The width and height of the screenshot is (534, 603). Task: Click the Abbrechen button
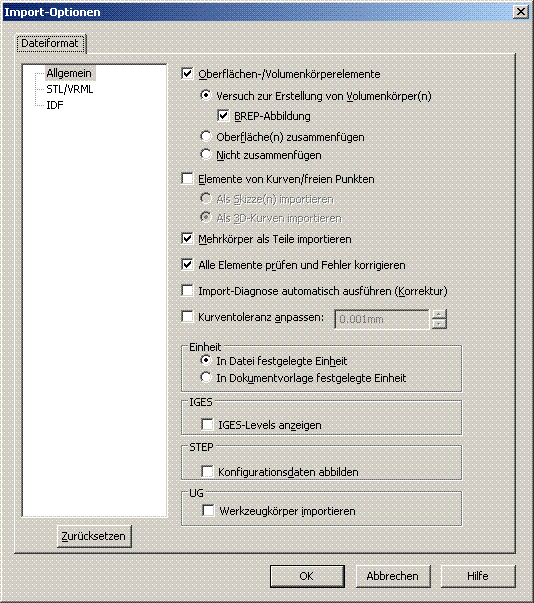pos(393,576)
